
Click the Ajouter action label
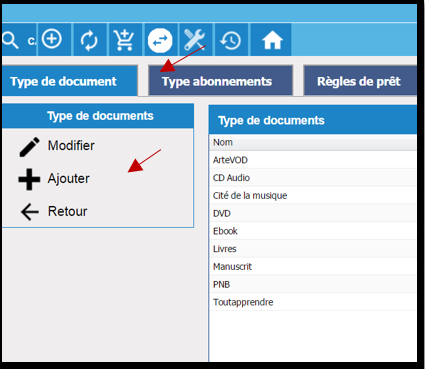pos(69,178)
